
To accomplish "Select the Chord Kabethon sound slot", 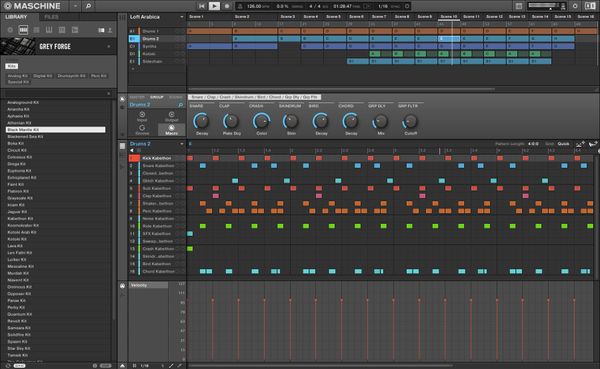I will [157, 271].
